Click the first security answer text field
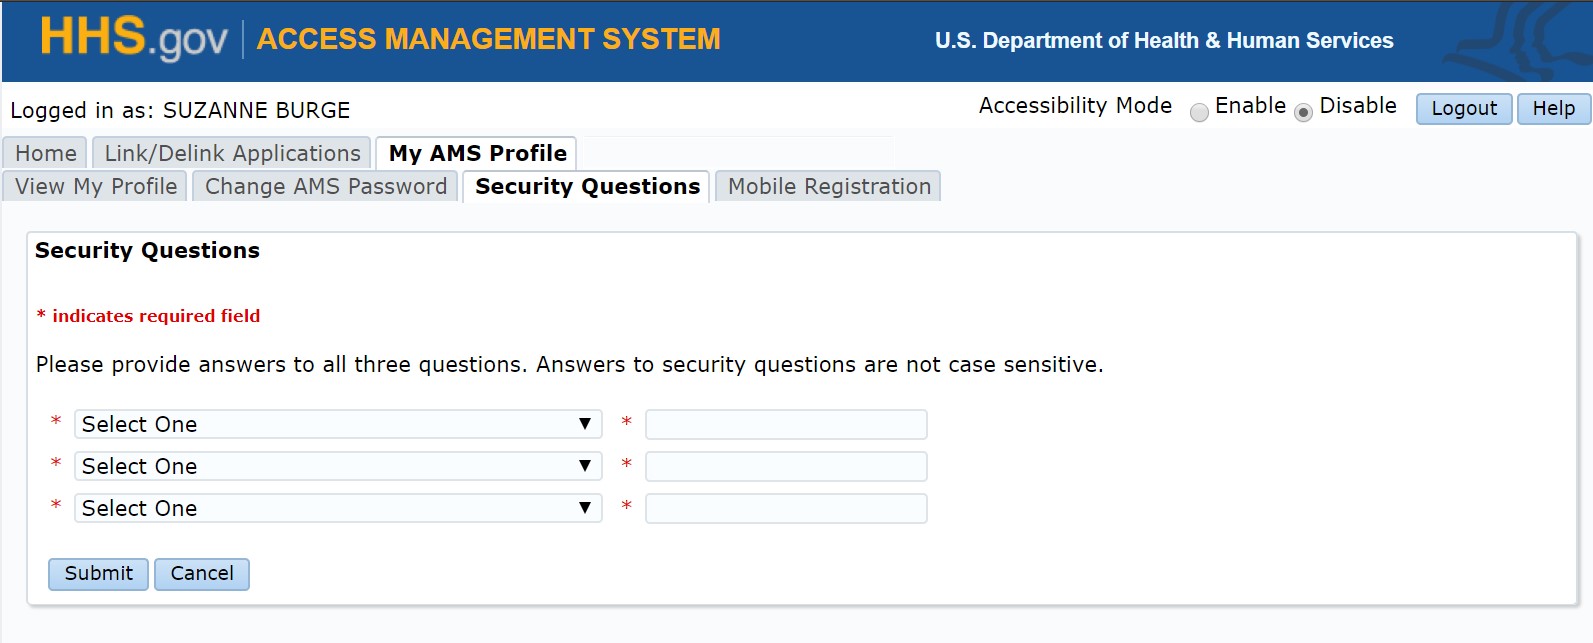Viewport: 1593px width, 643px height. pos(786,424)
